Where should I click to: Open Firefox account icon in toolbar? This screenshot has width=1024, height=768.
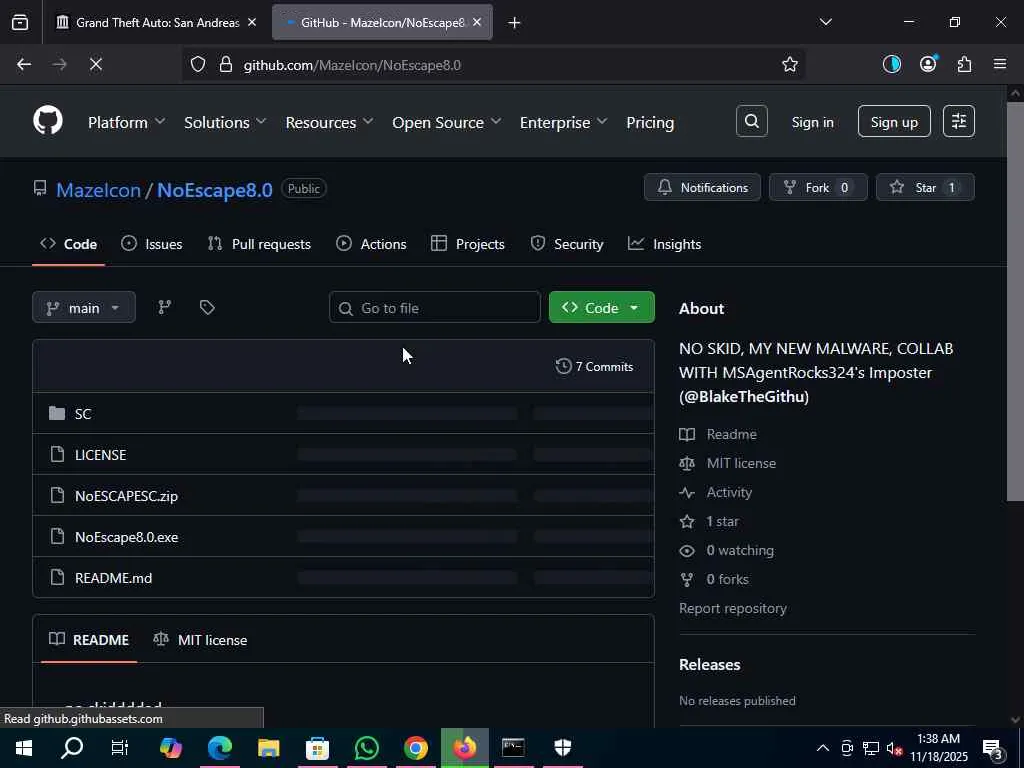click(x=928, y=64)
